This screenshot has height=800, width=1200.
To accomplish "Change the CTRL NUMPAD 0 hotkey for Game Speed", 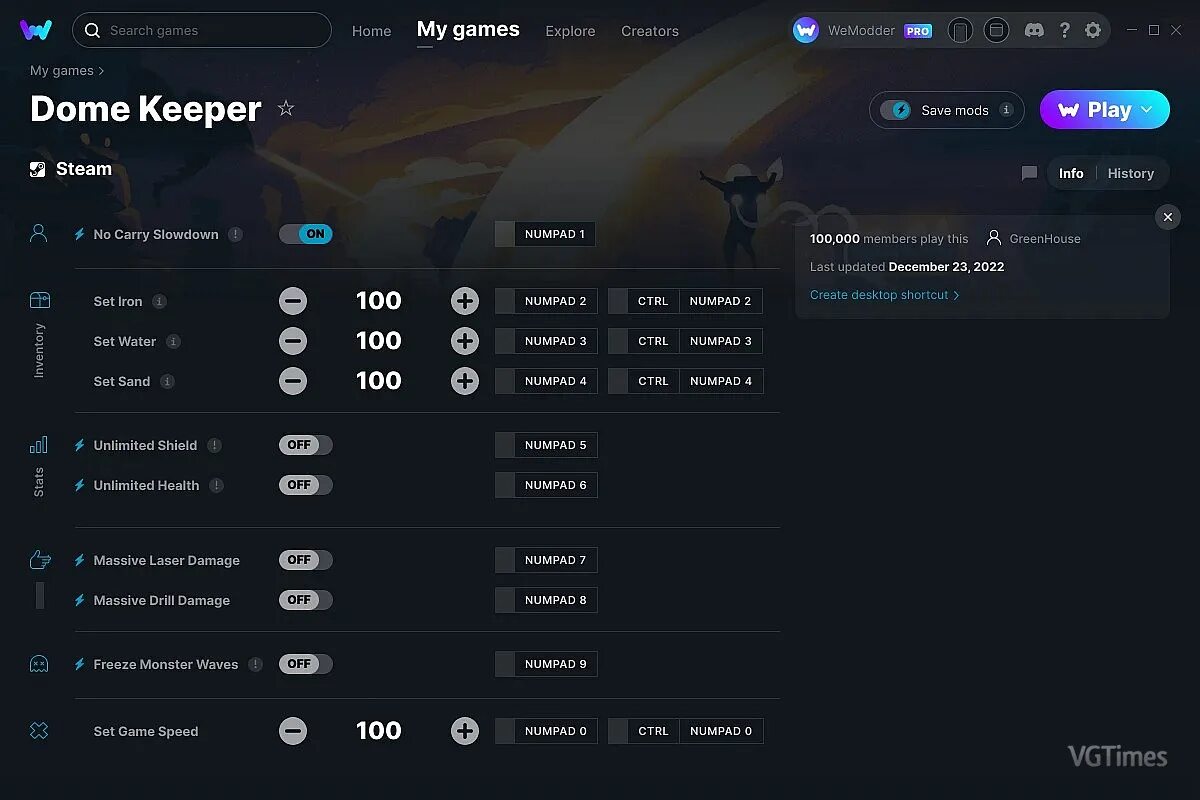I will tap(685, 731).
